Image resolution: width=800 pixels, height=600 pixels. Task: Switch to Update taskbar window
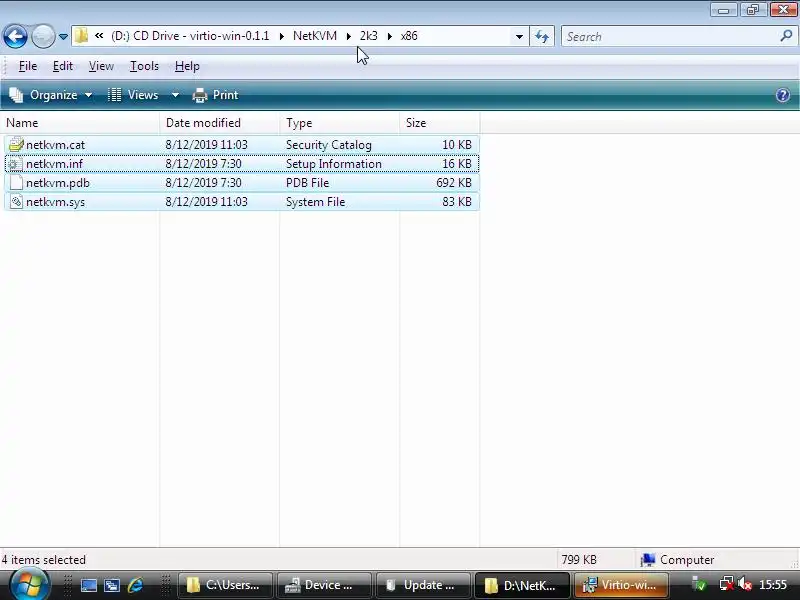coord(422,585)
